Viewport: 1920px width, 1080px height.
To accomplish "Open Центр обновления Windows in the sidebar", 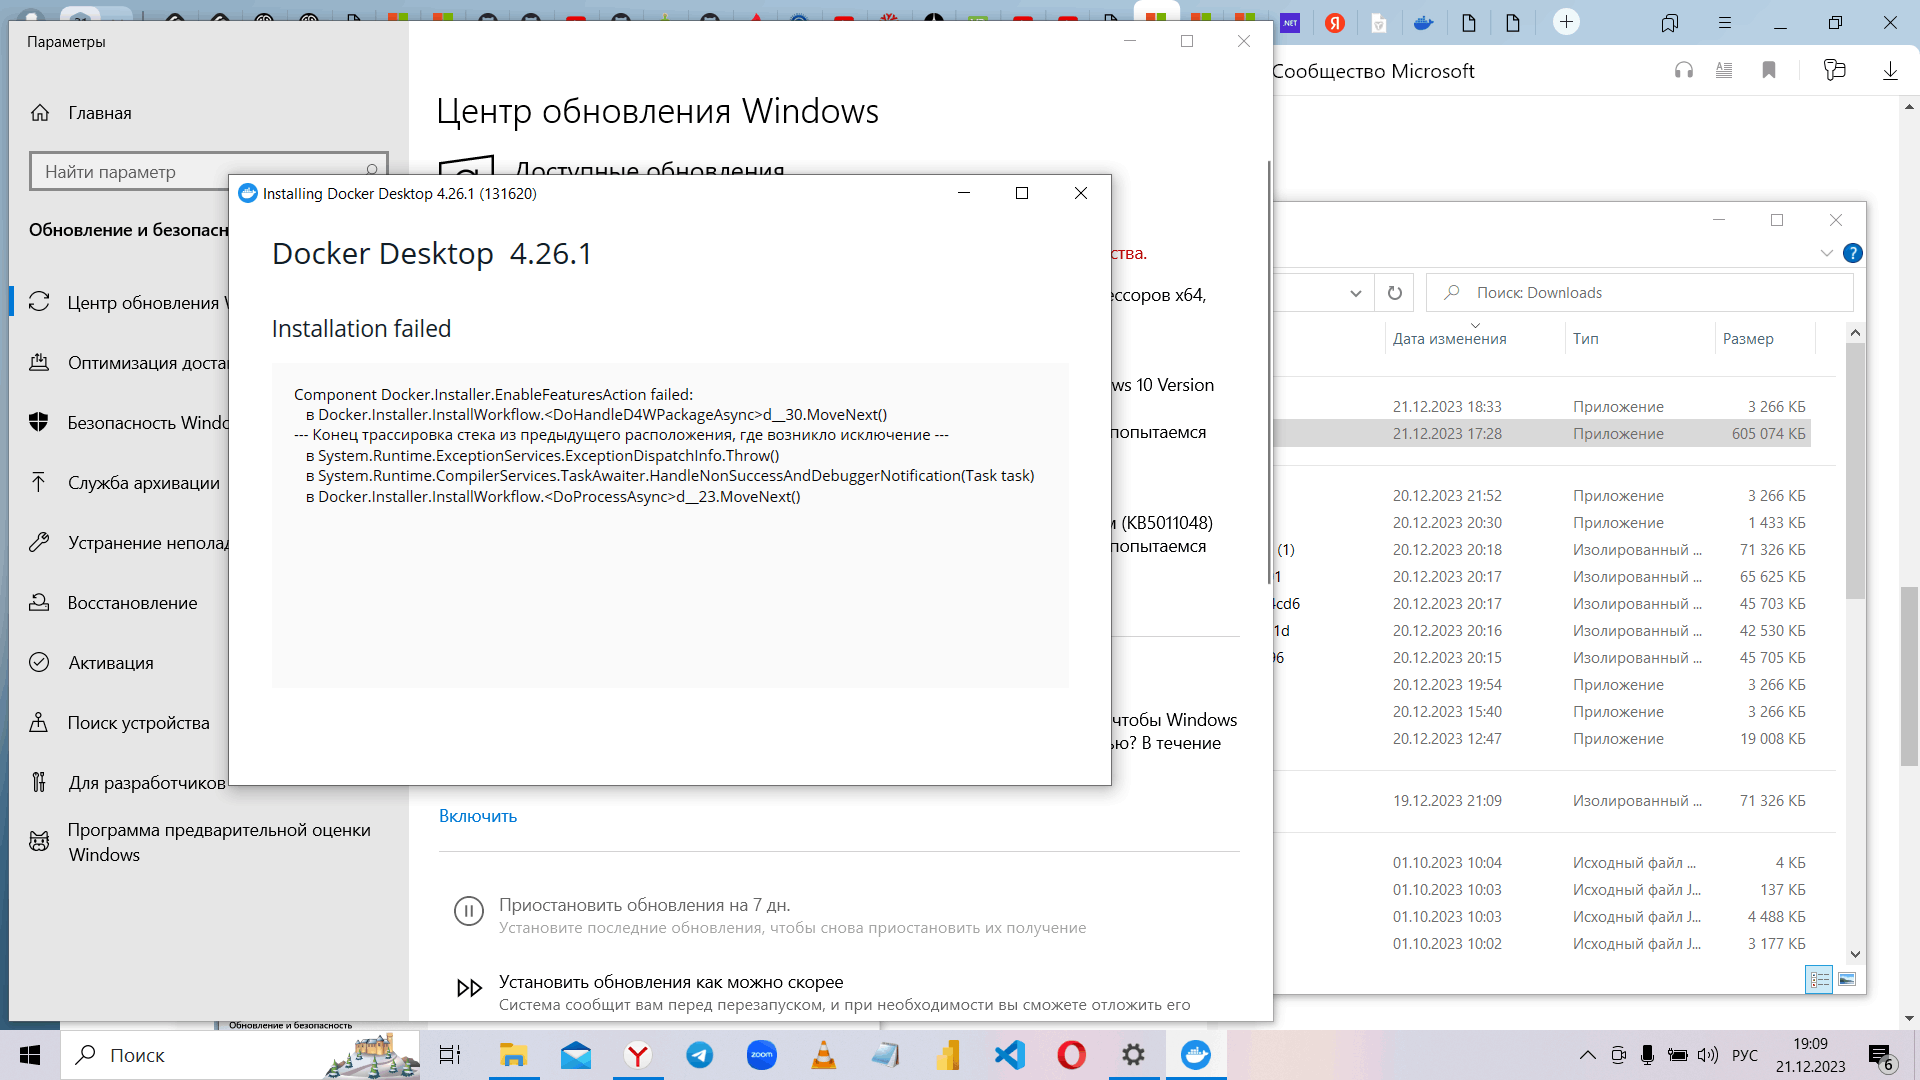I will (x=130, y=303).
